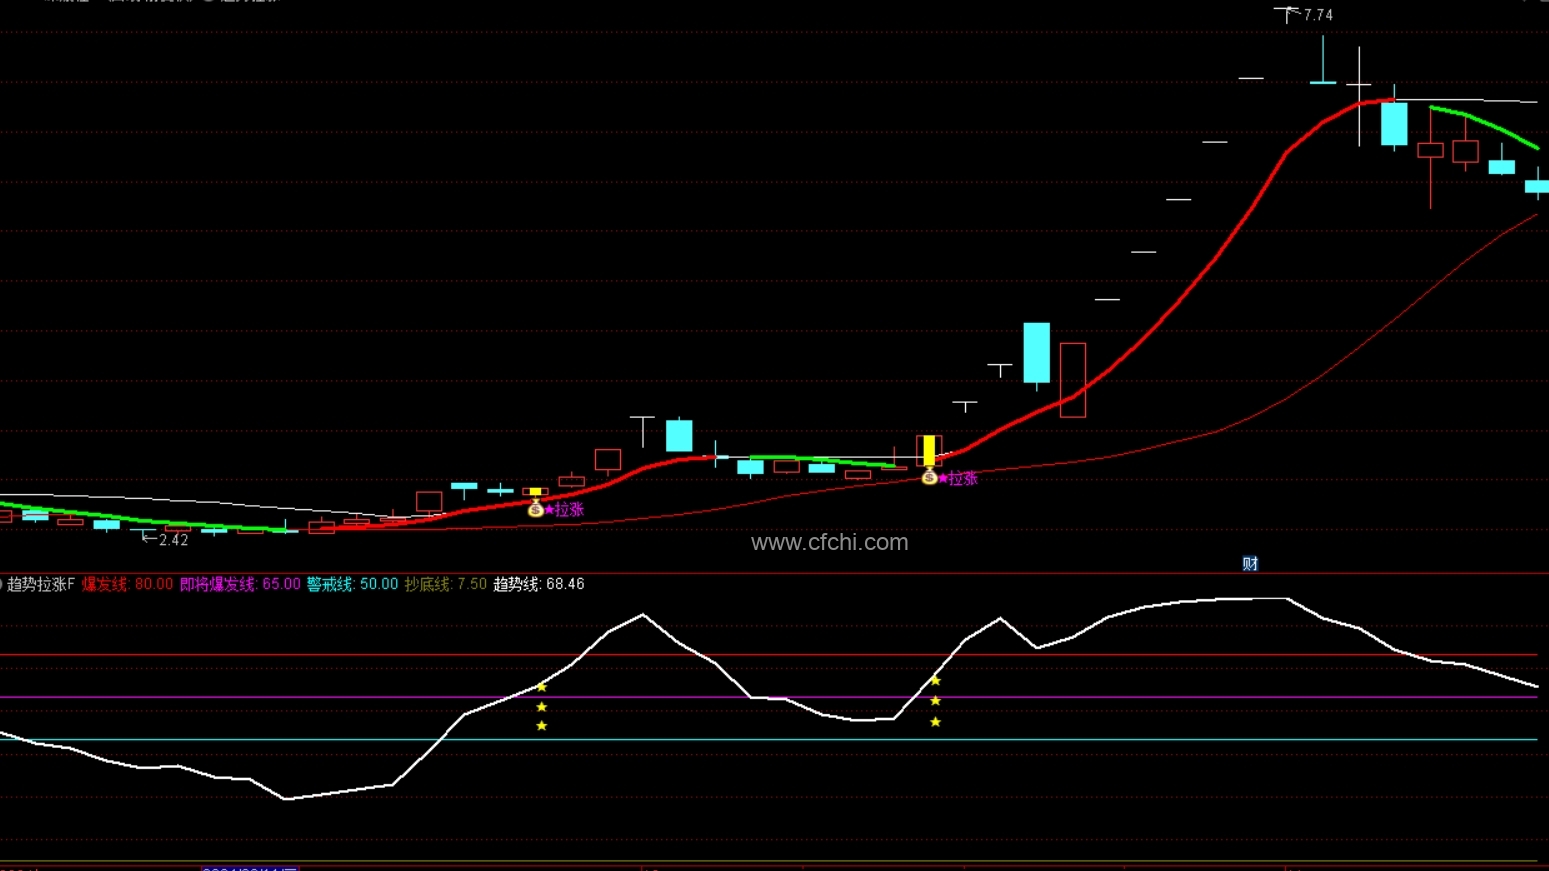Click the money bag icon at the first 拉涨 signal

pos(536,509)
